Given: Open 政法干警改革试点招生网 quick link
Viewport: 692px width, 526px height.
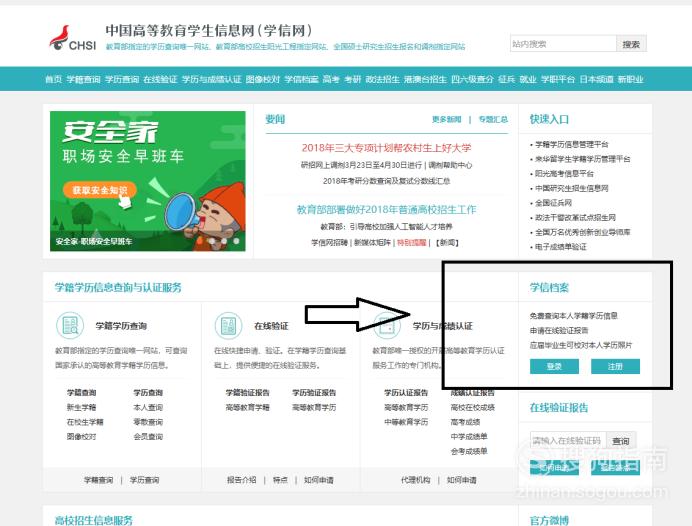Looking at the screenshot, I should pyautogui.click(x=575, y=218).
